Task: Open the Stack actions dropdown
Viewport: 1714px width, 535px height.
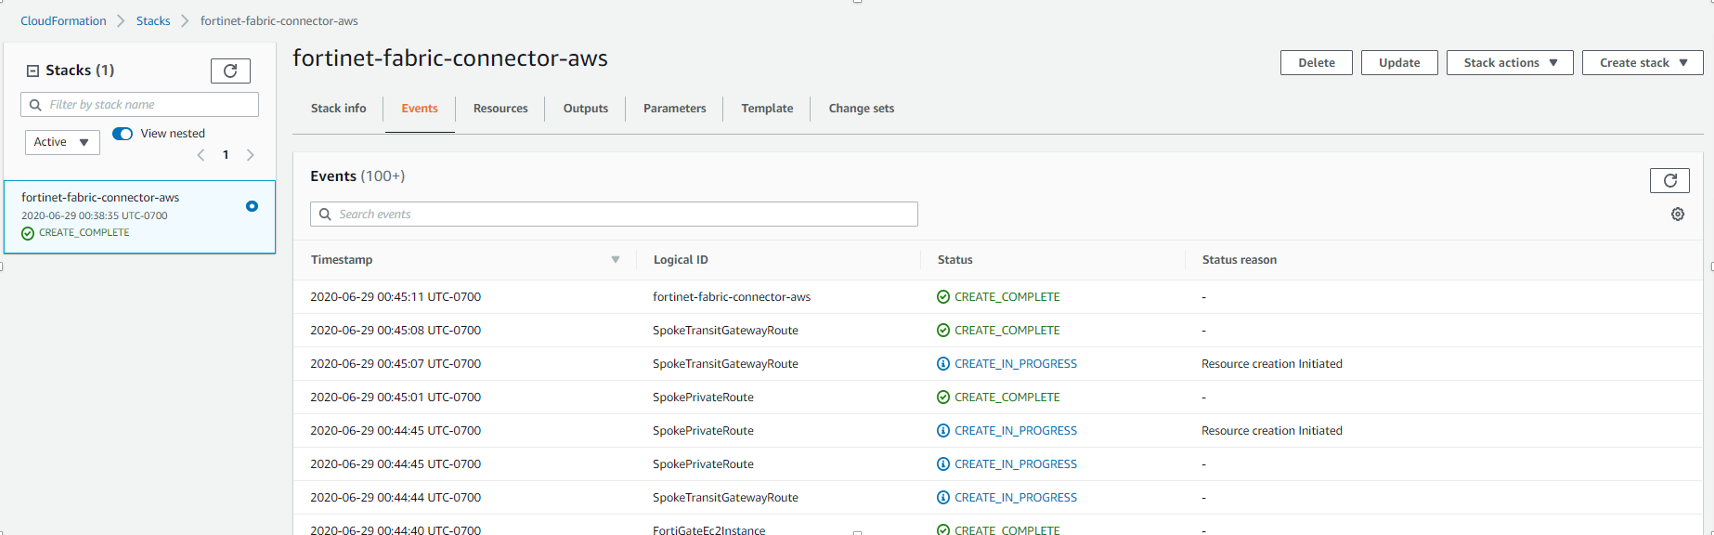Action: [1509, 63]
